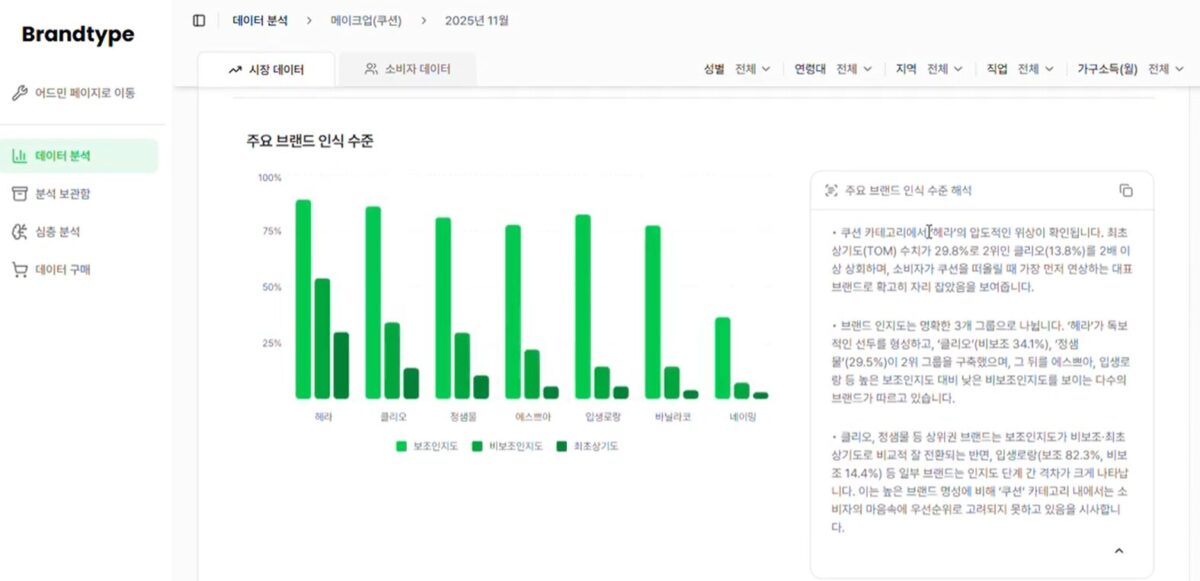This screenshot has width=1200, height=581.
Task: Click the Brandtype logo
Action: pyautogui.click(x=78, y=35)
